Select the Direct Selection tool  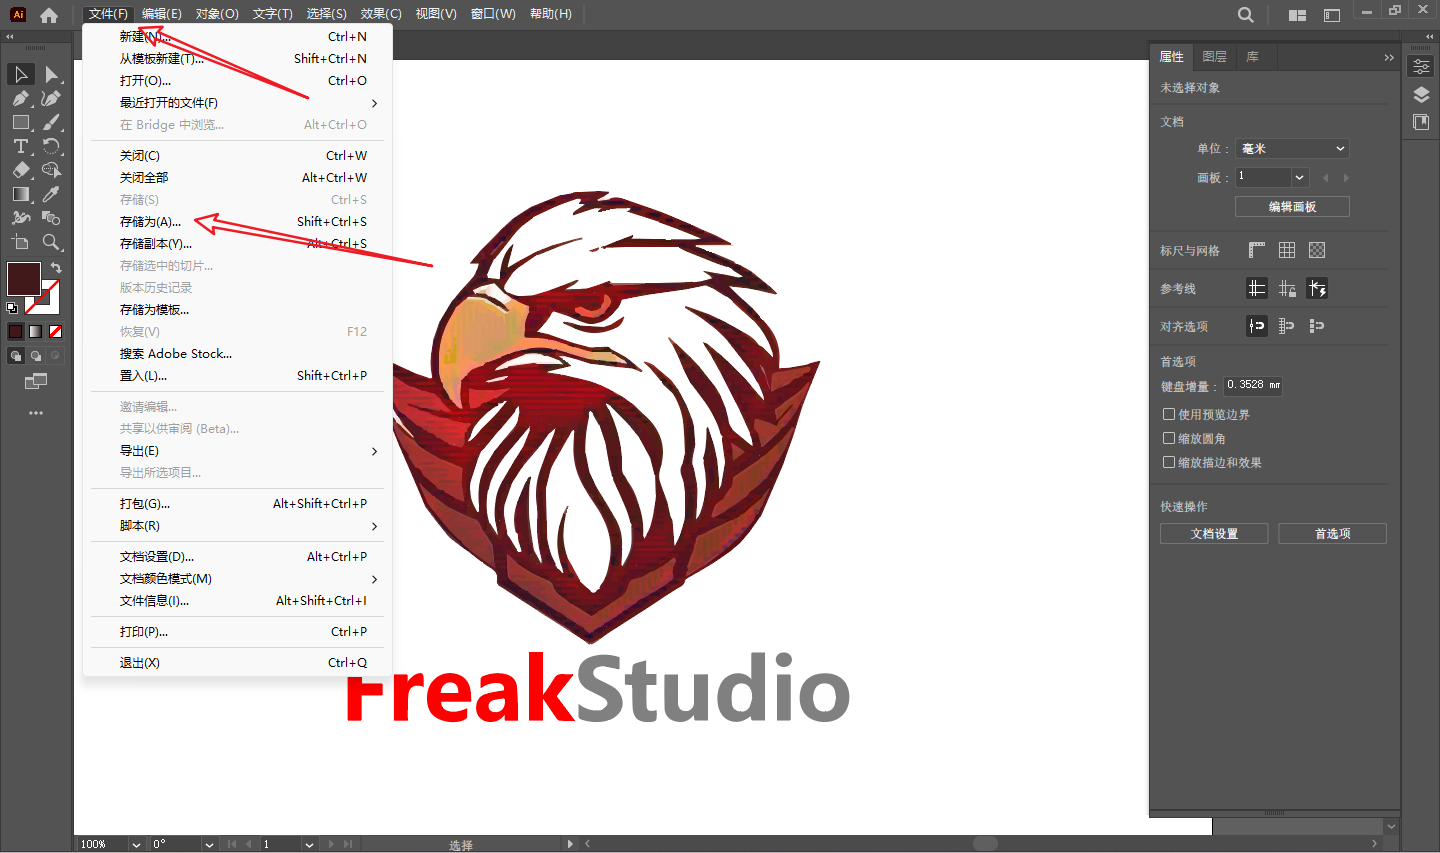click(x=52, y=75)
